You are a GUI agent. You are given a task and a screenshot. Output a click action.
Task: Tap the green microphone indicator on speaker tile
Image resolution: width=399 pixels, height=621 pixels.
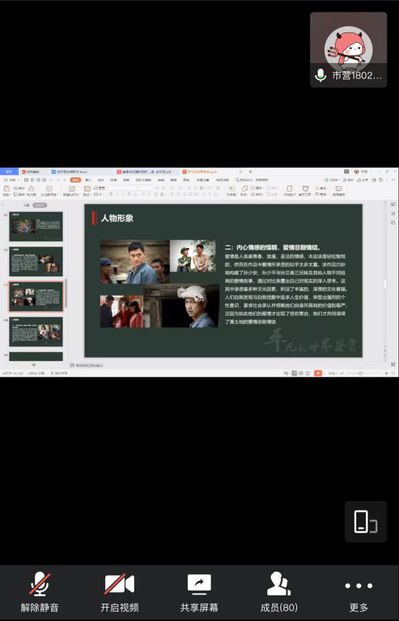[320, 75]
